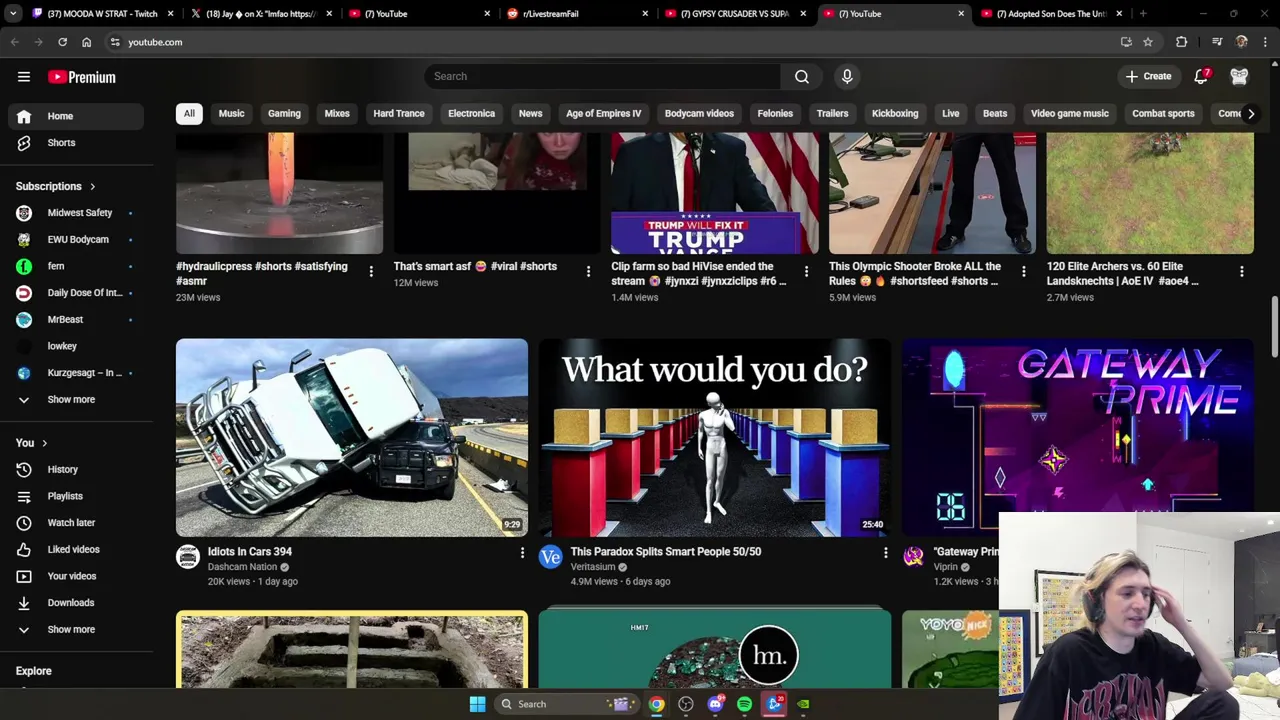Open options for Clip farm short
1280x720 pixels.
coord(806,272)
